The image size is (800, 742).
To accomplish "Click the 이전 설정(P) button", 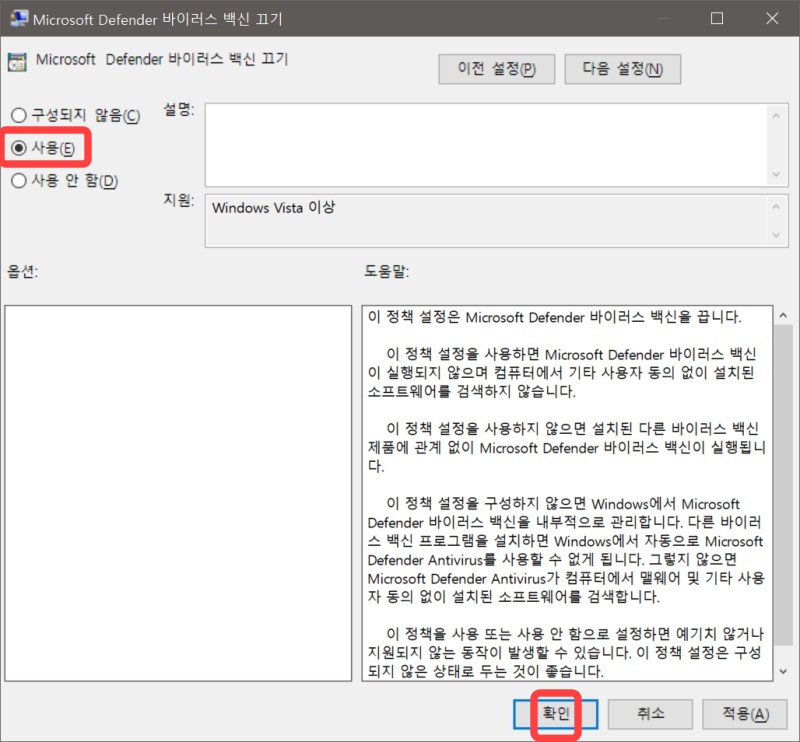I will [x=496, y=68].
